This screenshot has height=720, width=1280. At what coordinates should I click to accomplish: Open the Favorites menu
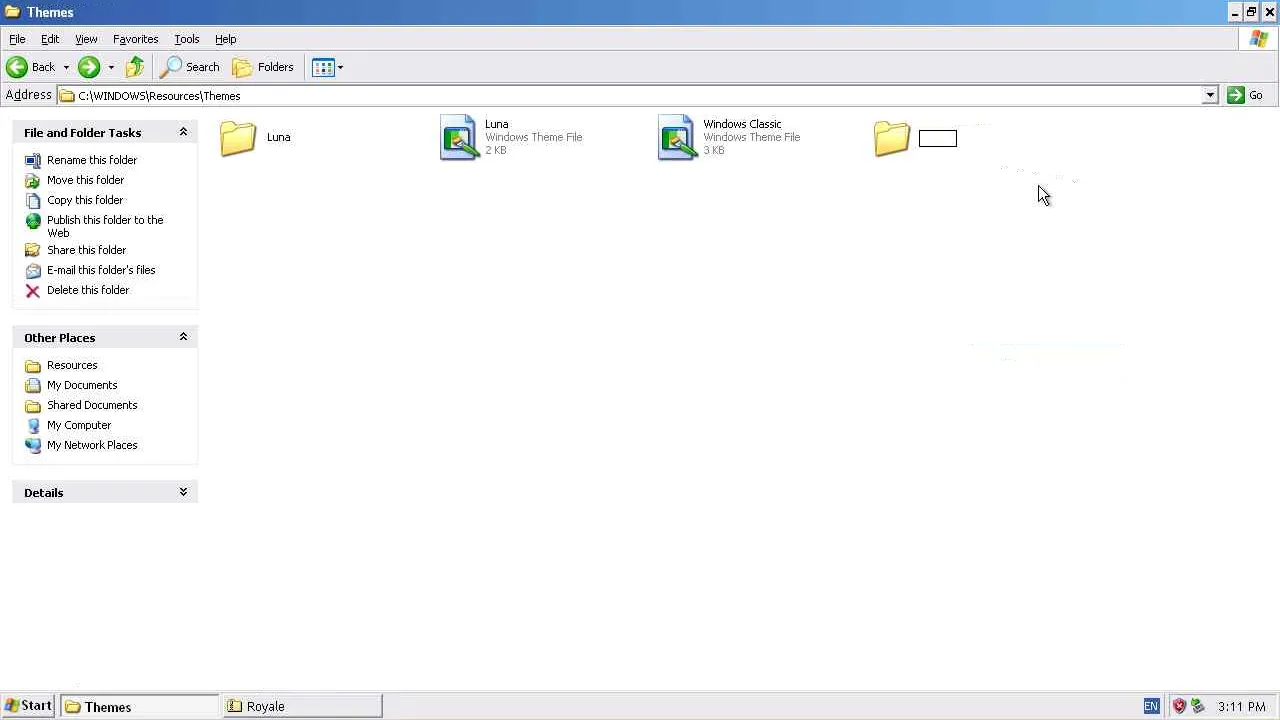[x=135, y=39]
